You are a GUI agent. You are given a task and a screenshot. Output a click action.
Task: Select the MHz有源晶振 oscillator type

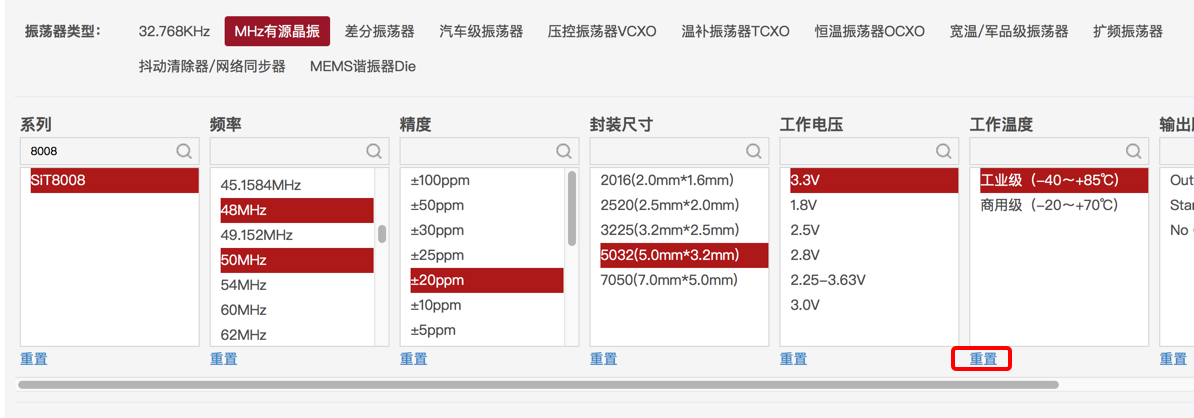click(277, 31)
